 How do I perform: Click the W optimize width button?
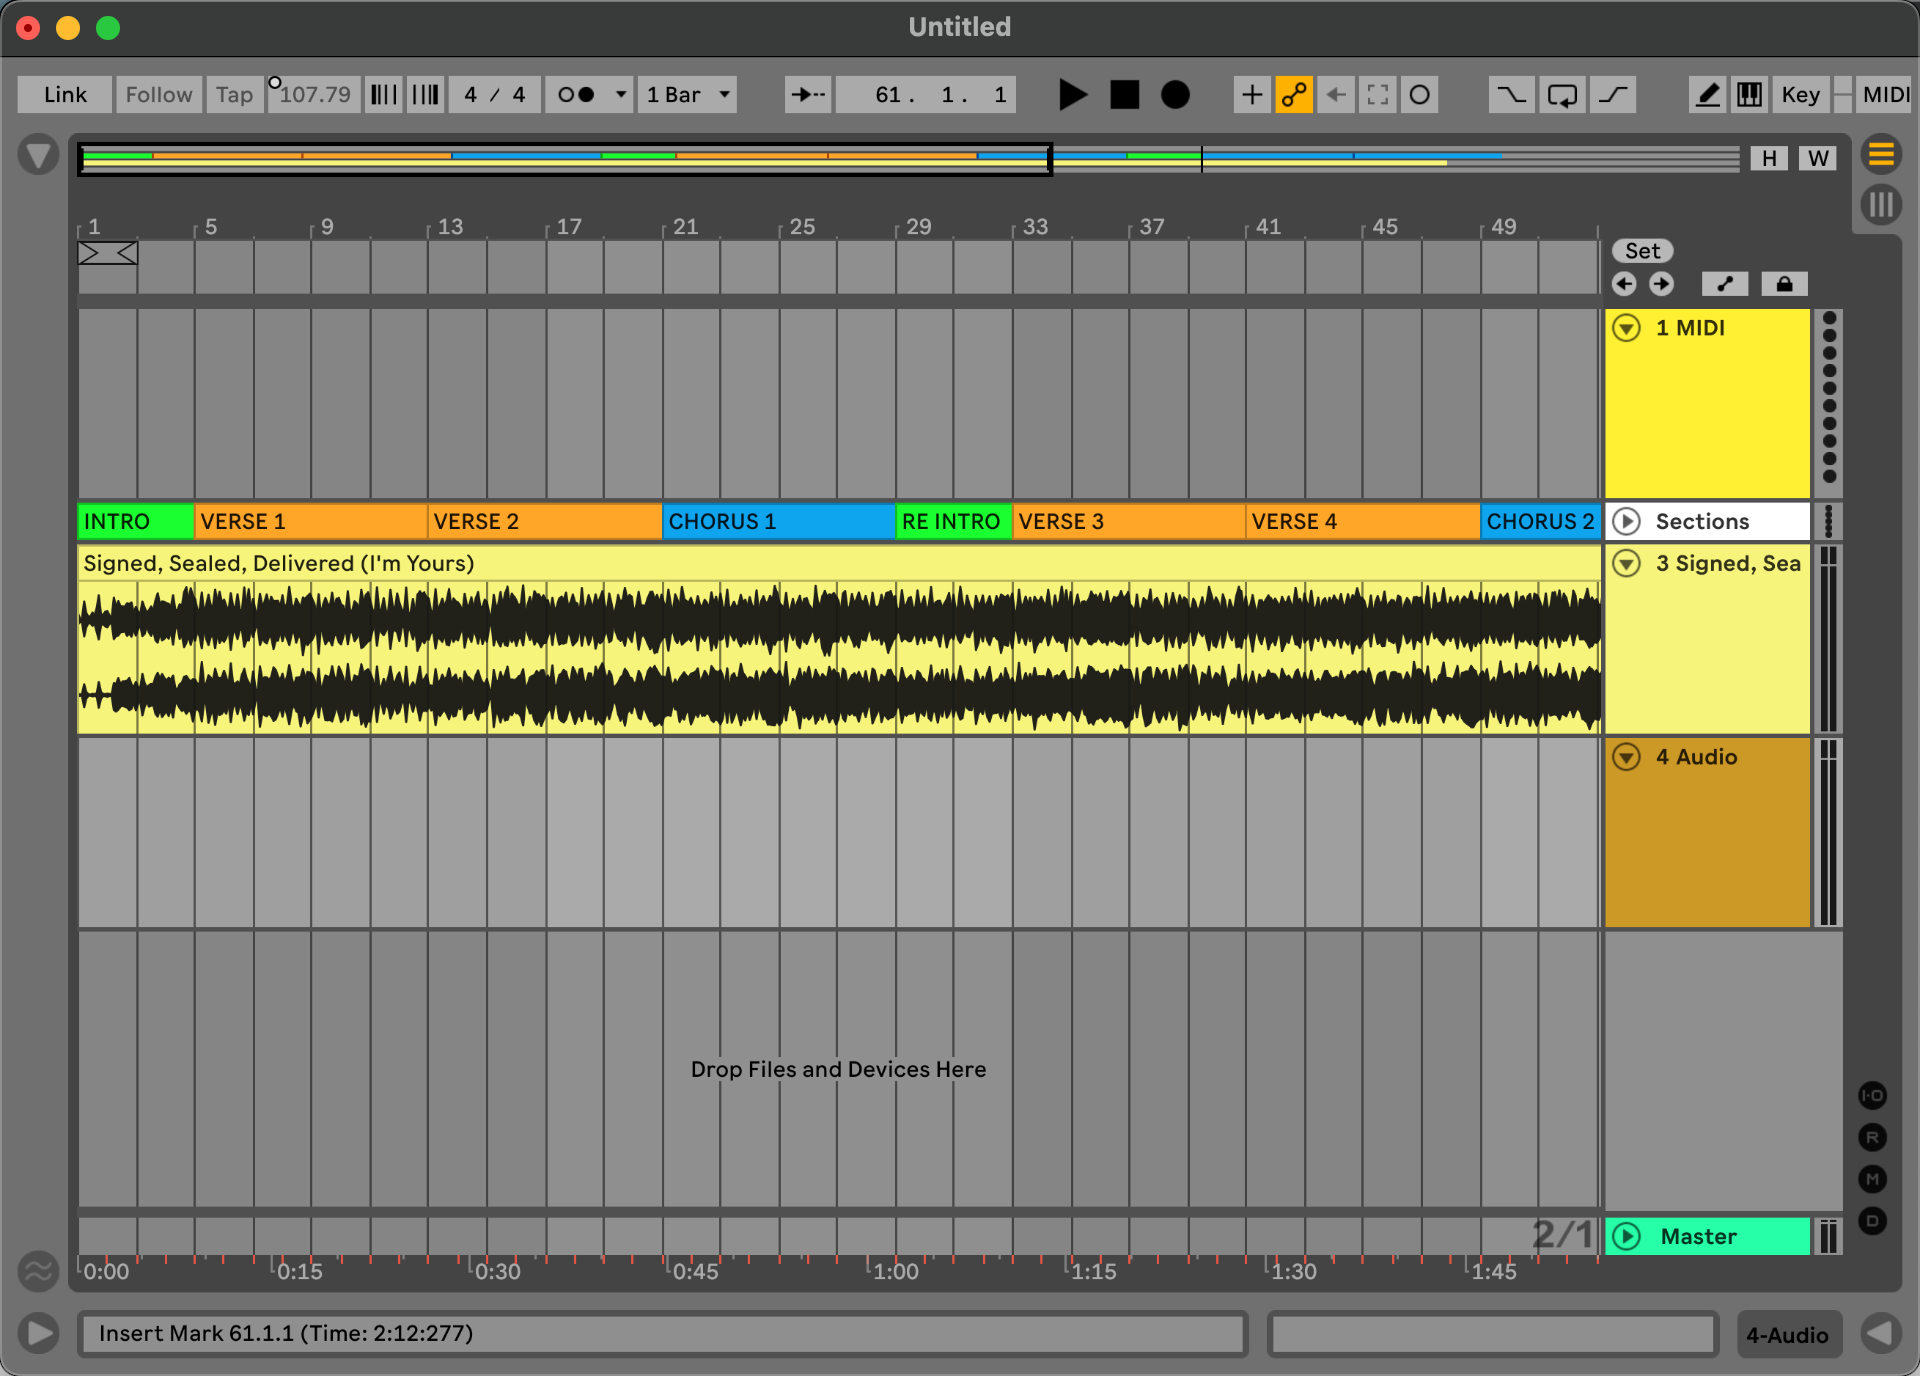coord(1818,158)
